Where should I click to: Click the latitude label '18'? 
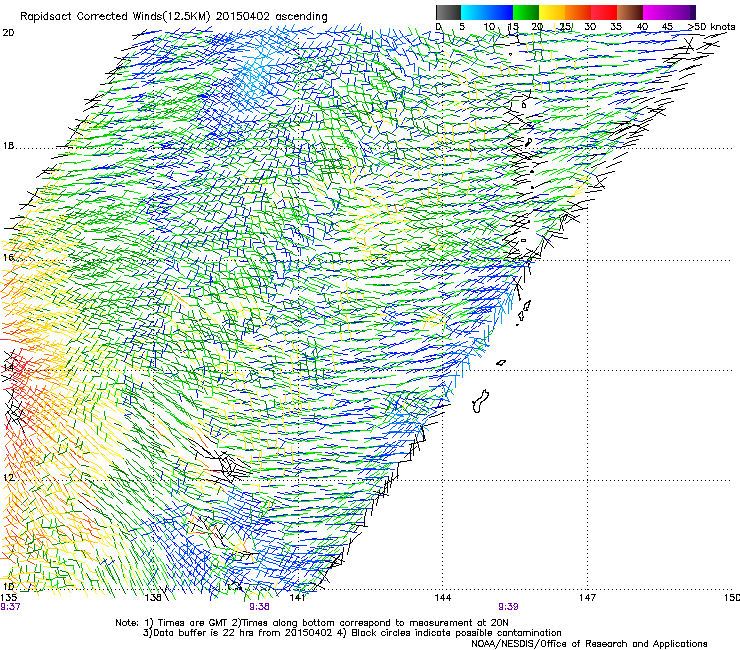point(8,146)
